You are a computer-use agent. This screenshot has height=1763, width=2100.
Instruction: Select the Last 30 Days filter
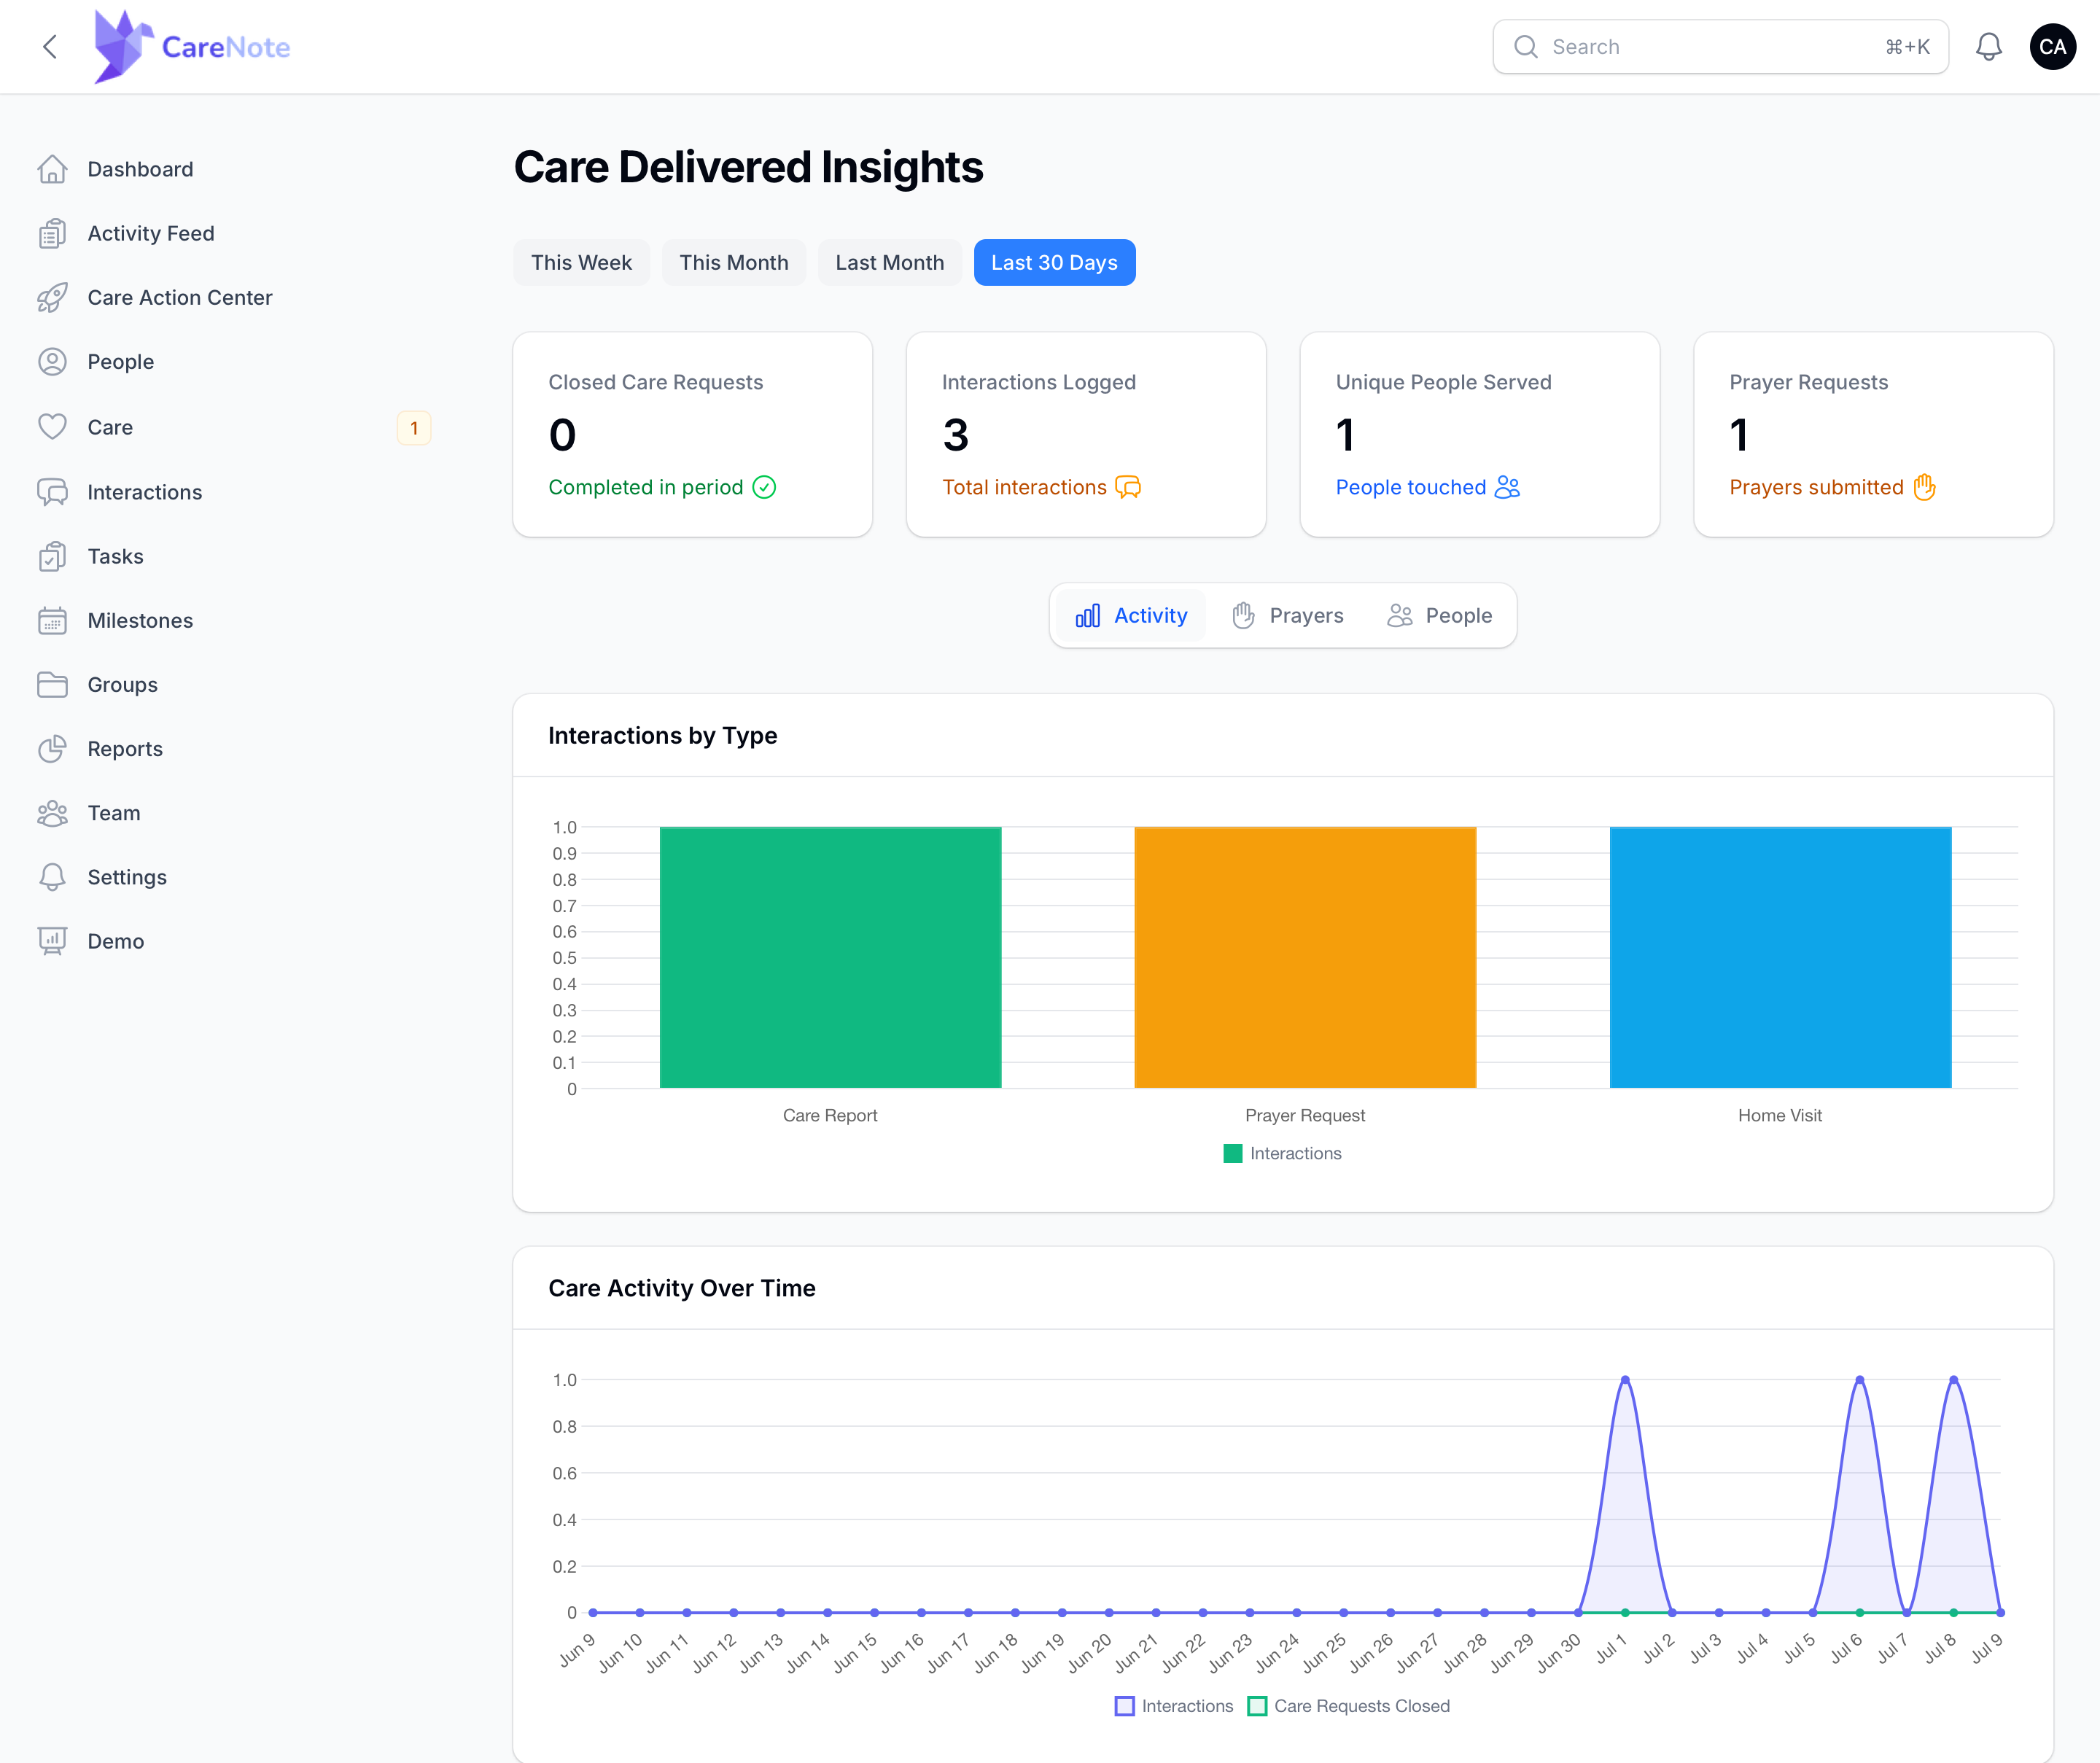click(1054, 262)
